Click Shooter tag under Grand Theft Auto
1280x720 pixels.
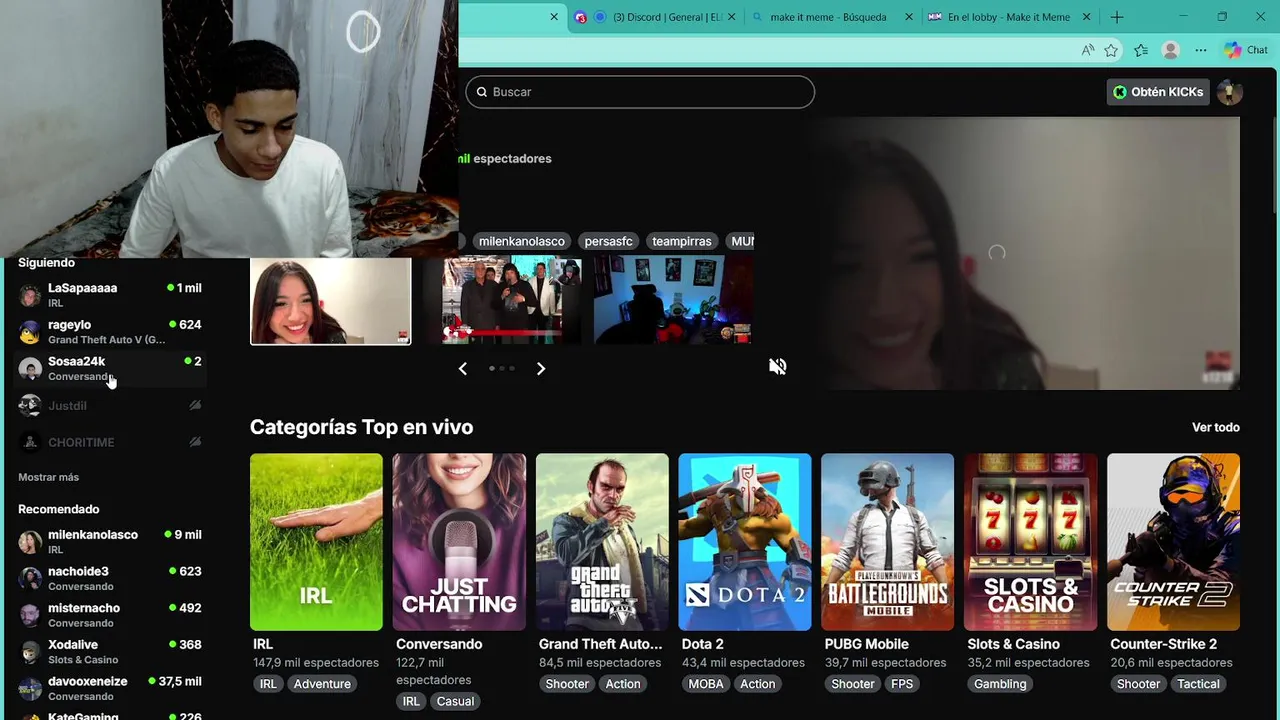click(x=567, y=684)
